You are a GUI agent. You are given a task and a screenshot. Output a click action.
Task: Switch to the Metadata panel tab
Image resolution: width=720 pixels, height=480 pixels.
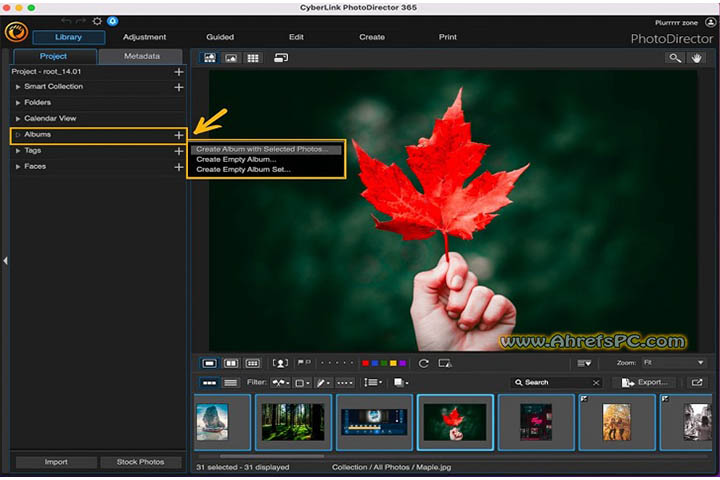[x=141, y=56]
